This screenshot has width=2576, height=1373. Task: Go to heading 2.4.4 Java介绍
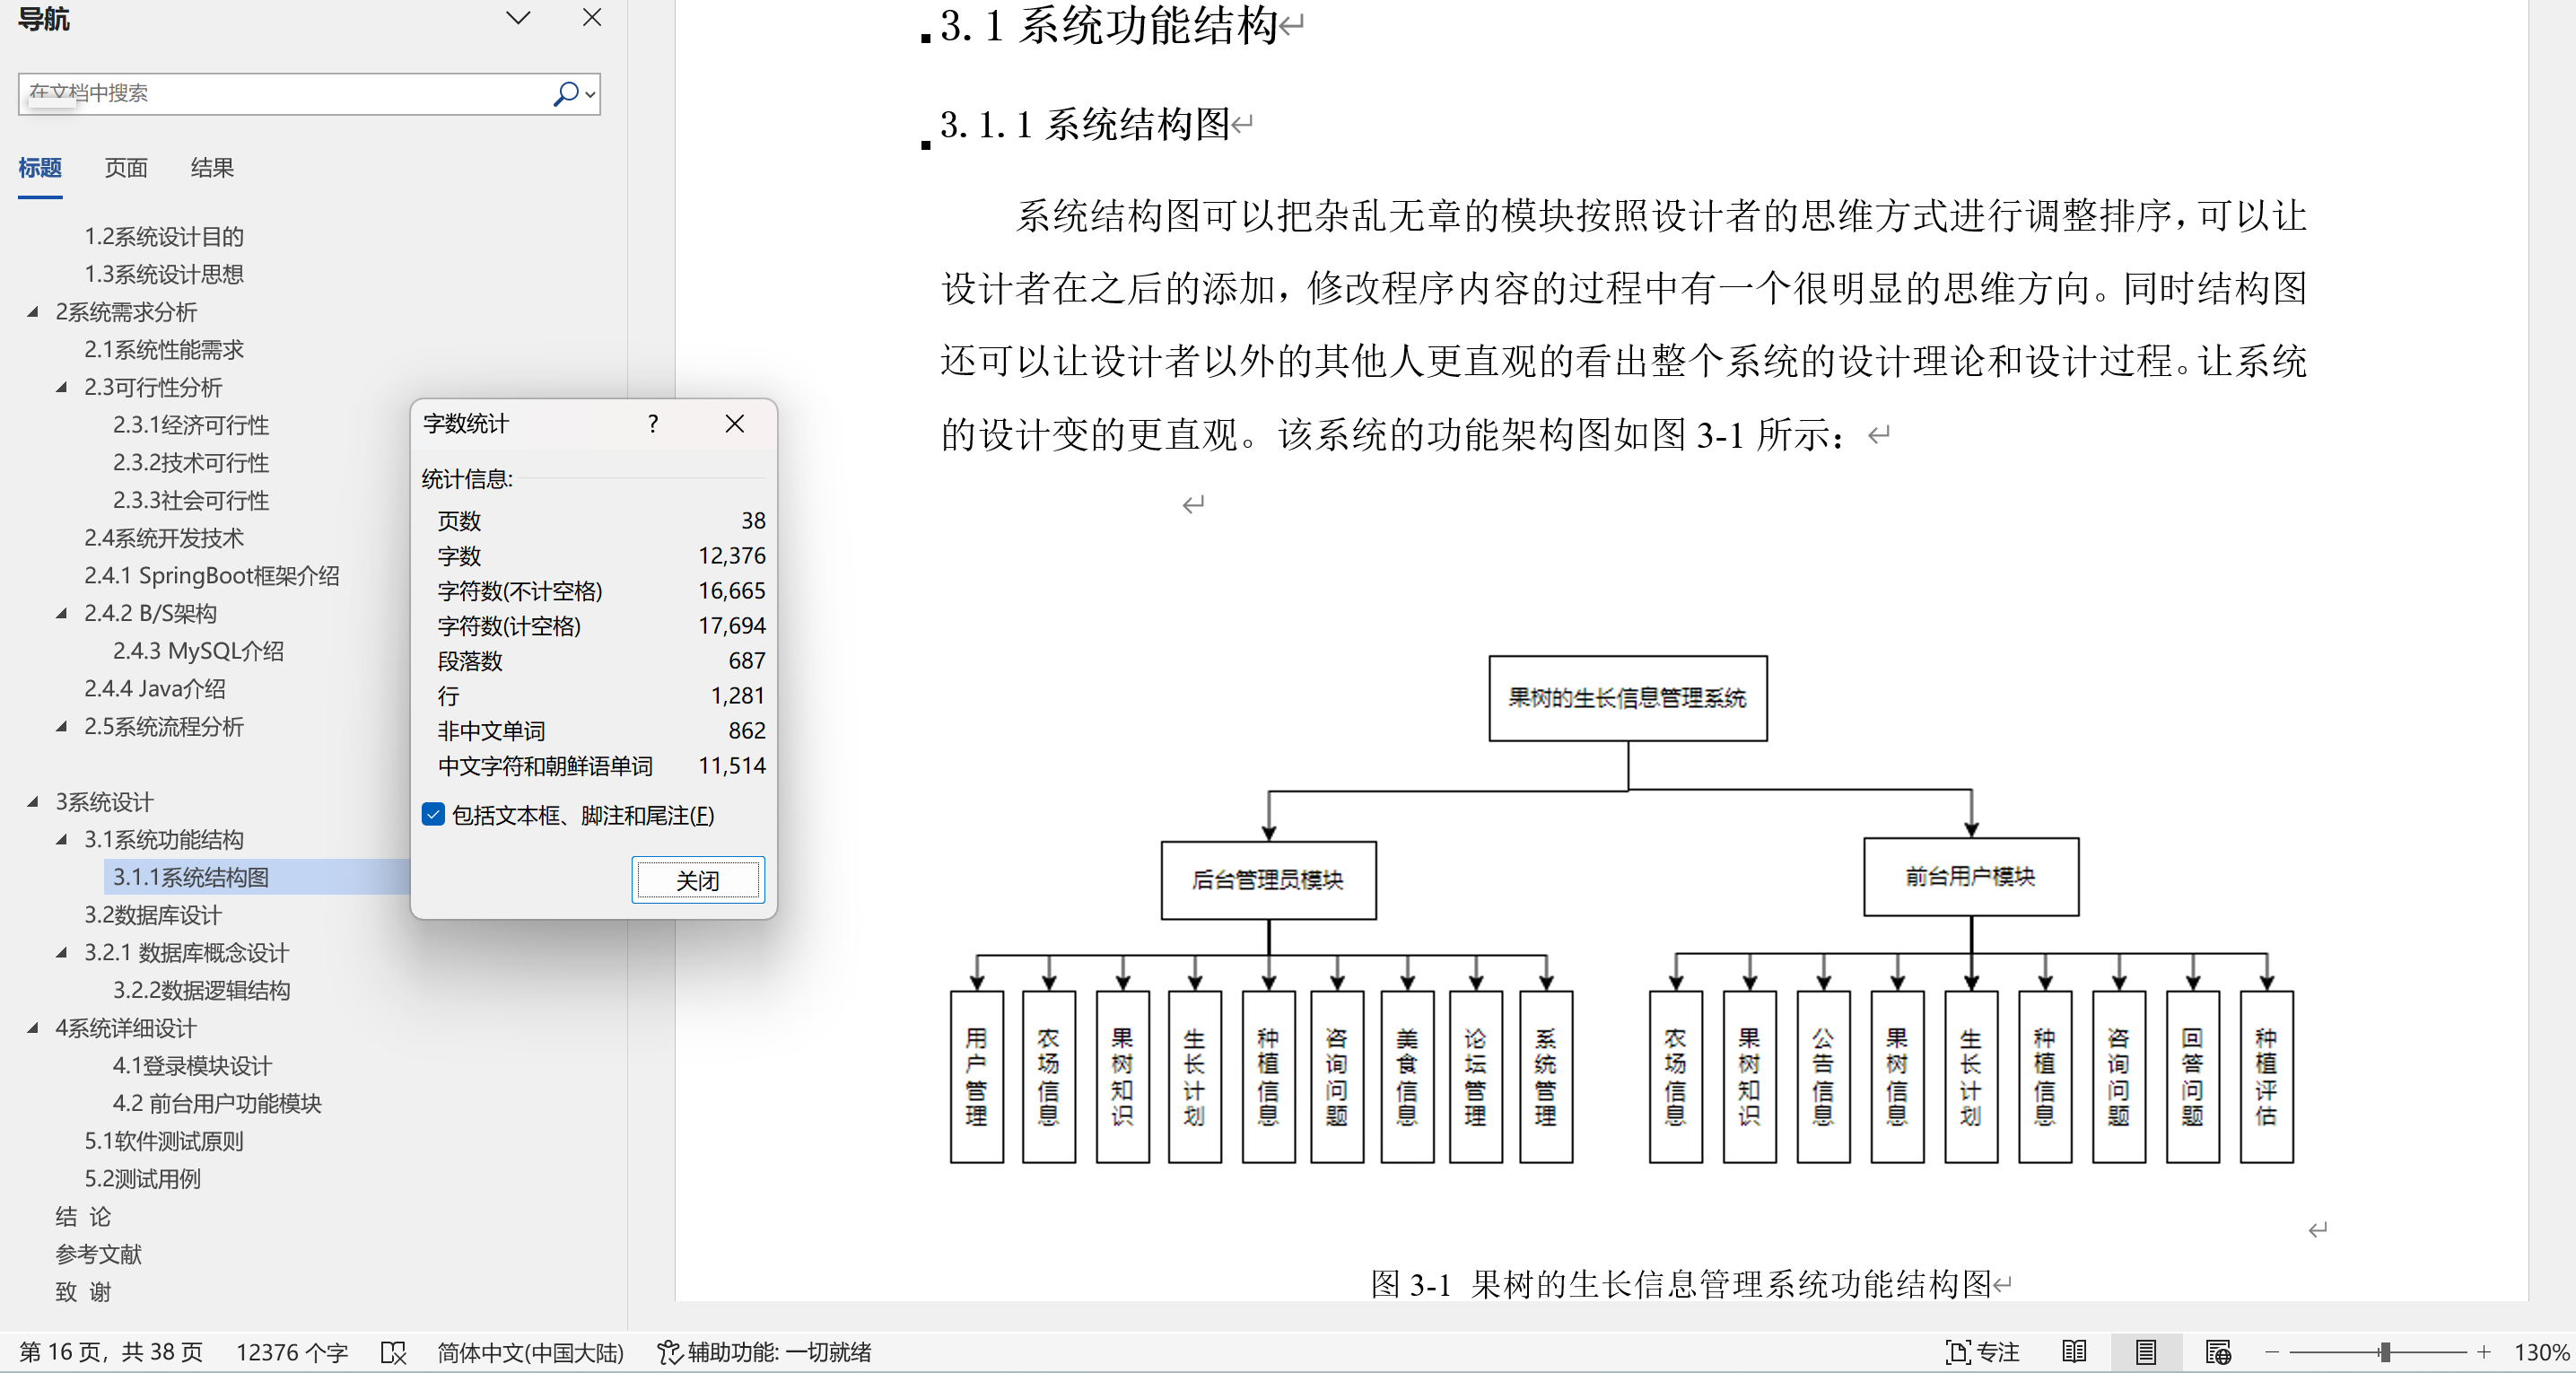tap(155, 689)
